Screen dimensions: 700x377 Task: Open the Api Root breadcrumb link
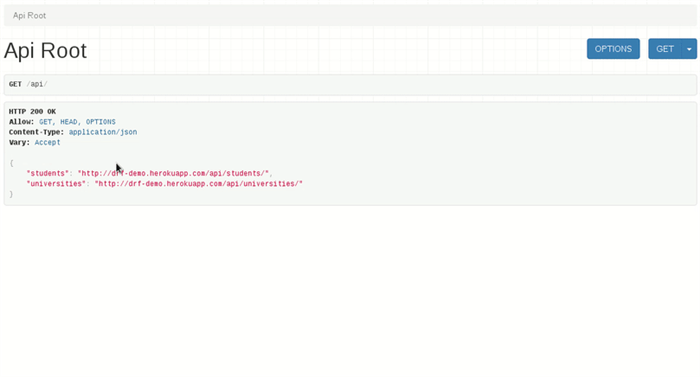[x=29, y=16]
